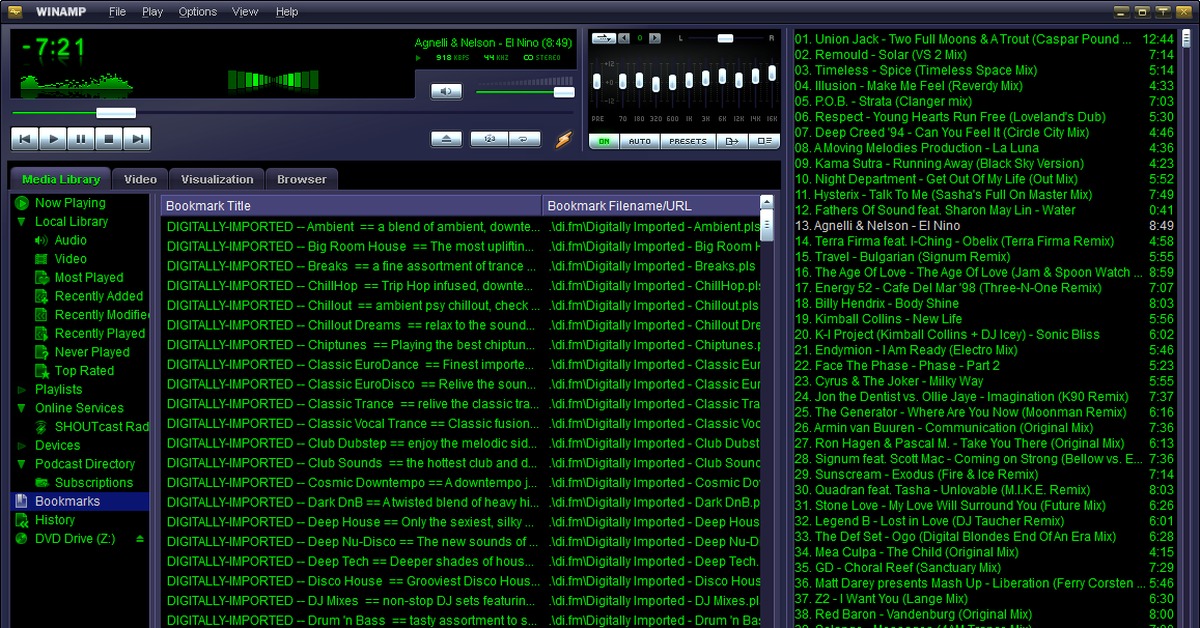Click the equalizer export arrow icon

[733, 141]
